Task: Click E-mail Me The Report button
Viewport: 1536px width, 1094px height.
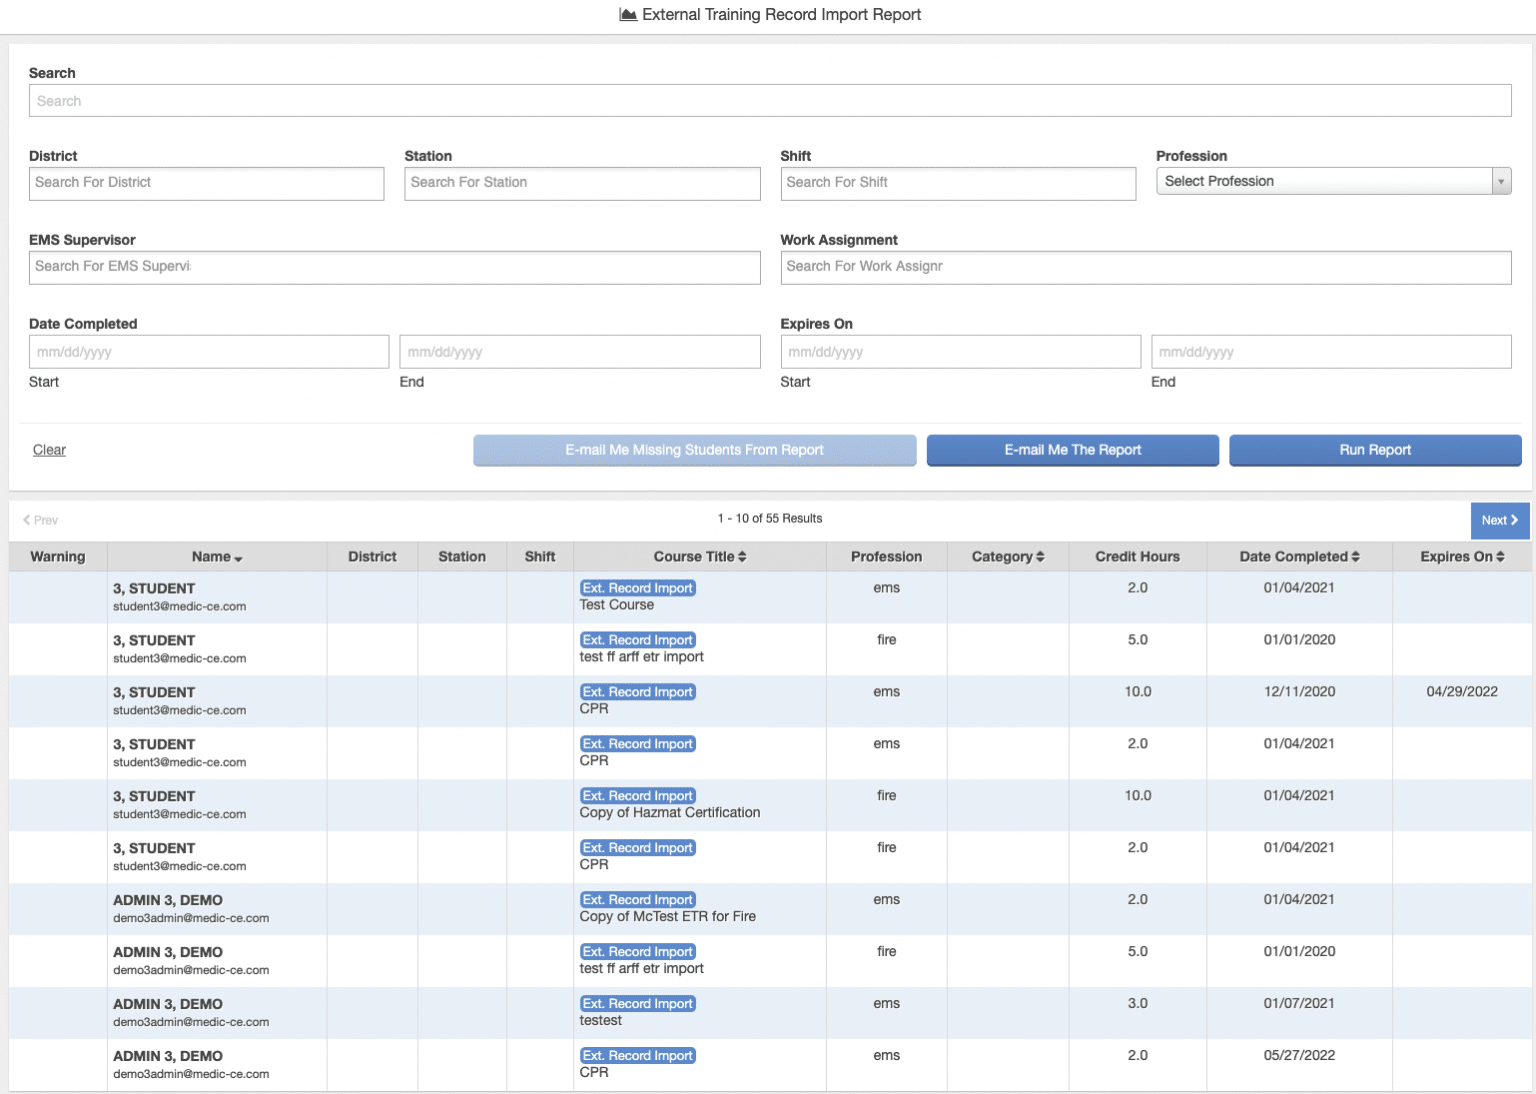Action: (1072, 450)
